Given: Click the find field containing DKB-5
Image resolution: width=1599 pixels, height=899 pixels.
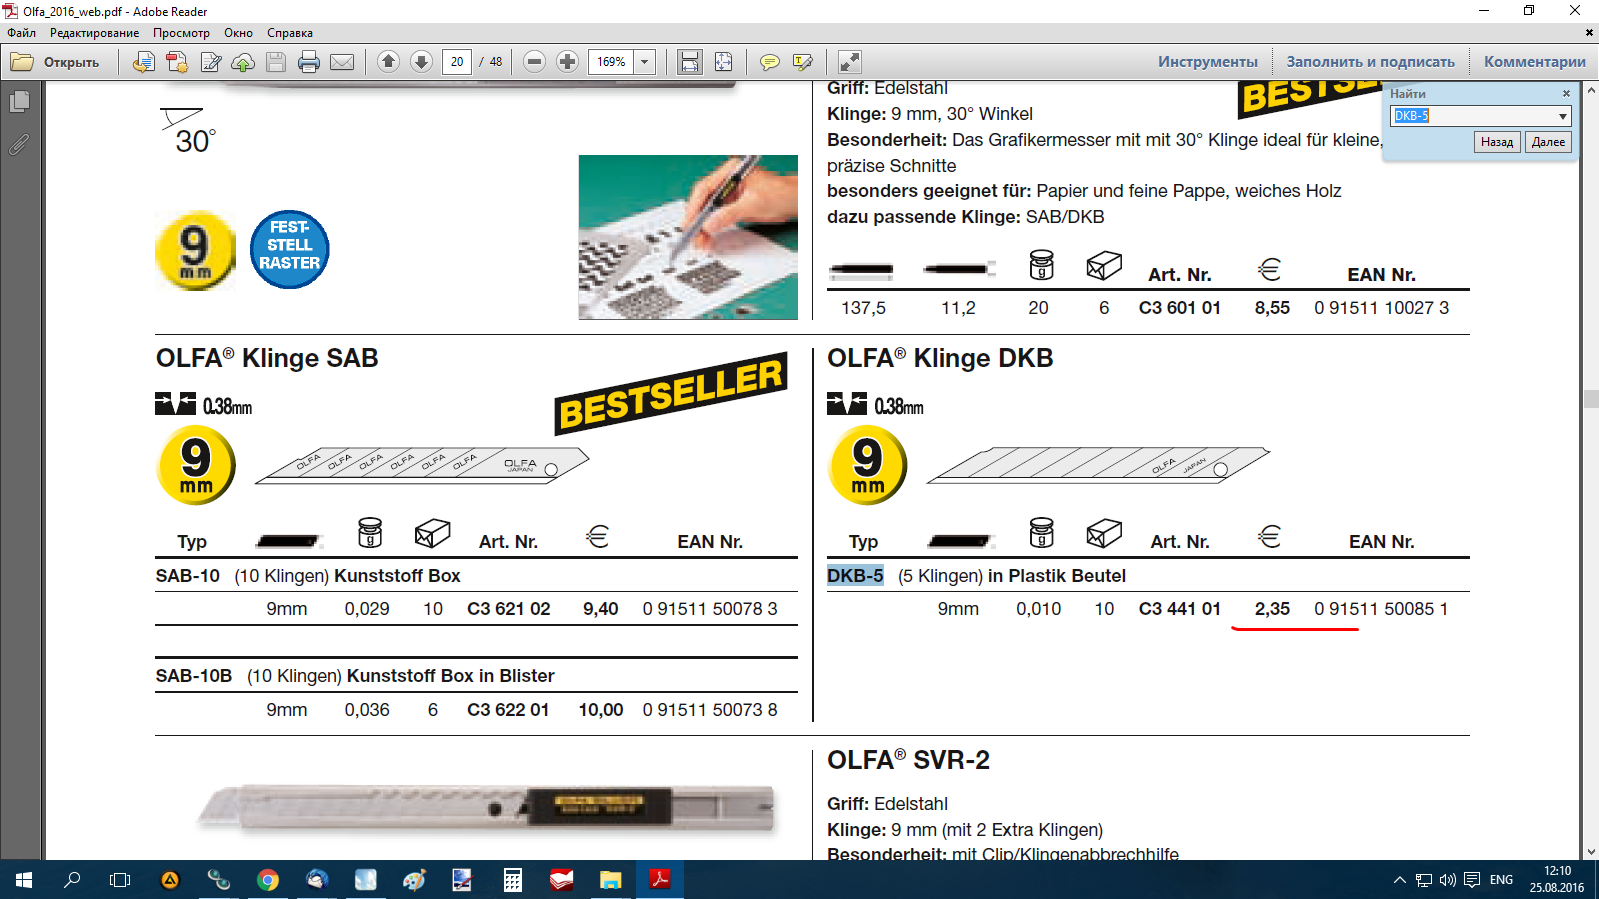Looking at the screenshot, I should 1473,116.
